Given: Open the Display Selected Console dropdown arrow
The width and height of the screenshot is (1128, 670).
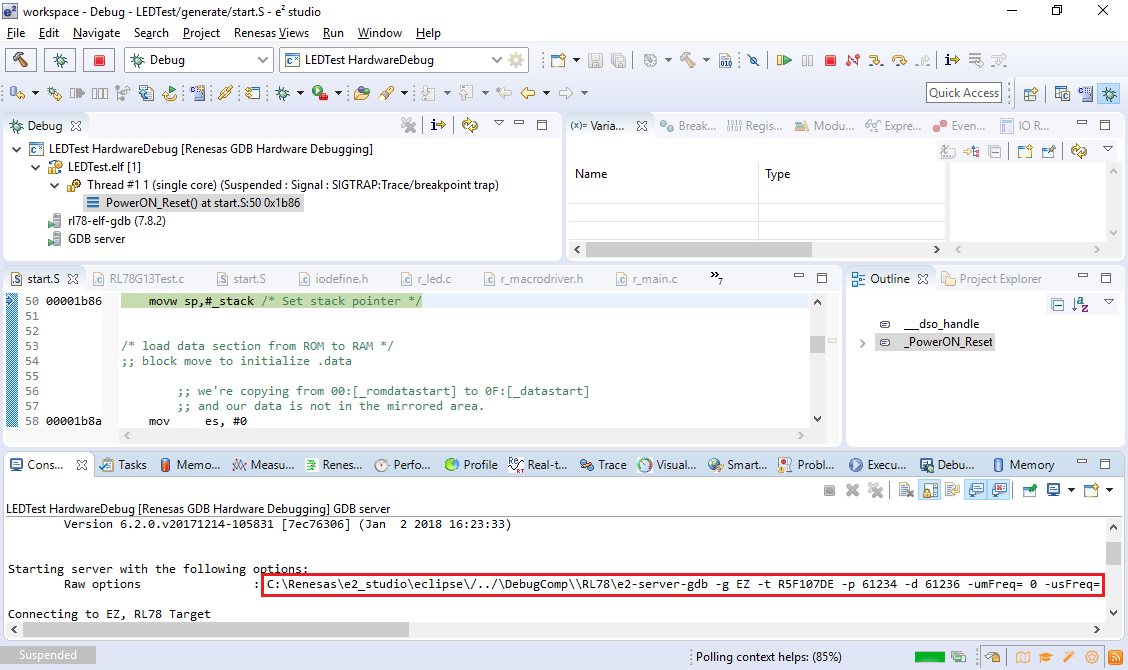Looking at the screenshot, I should pyautogui.click(x=1071, y=490).
